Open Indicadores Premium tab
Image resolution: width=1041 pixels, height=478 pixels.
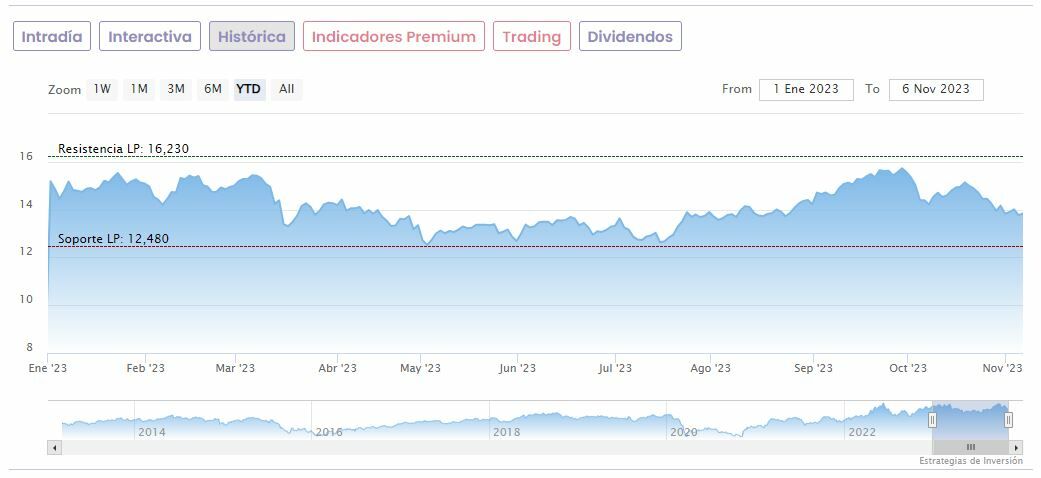tap(394, 37)
